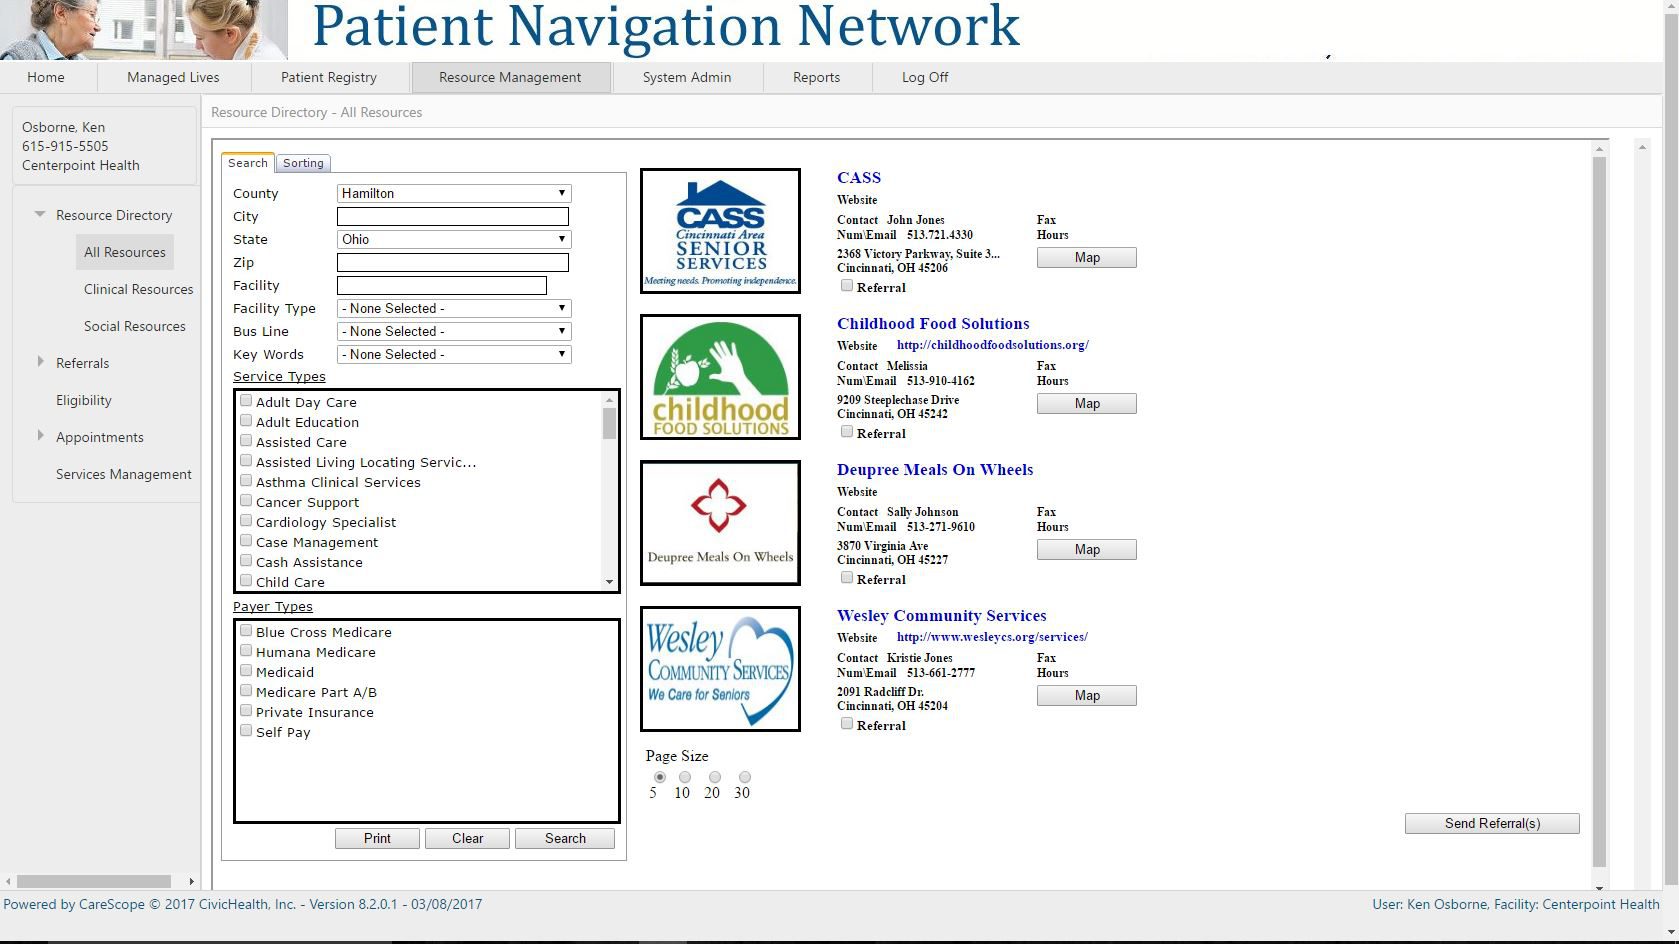
Task: Open the Reports menu
Action: (x=817, y=77)
